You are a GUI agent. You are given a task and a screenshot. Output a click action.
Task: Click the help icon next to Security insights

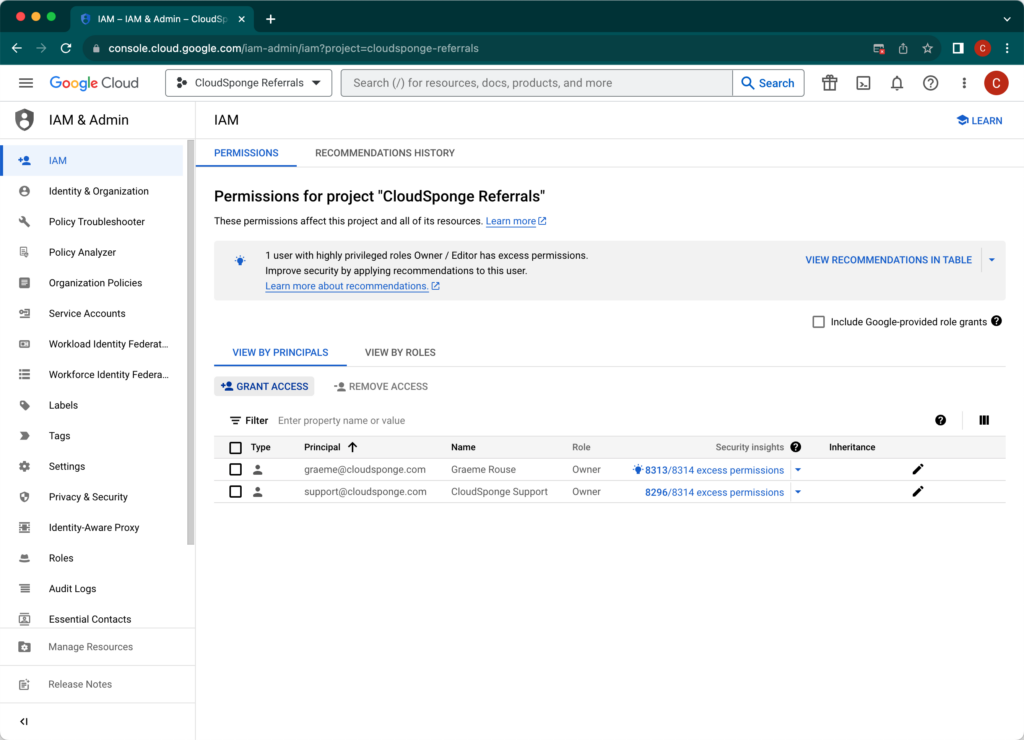pyautogui.click(x=795, y=447)
